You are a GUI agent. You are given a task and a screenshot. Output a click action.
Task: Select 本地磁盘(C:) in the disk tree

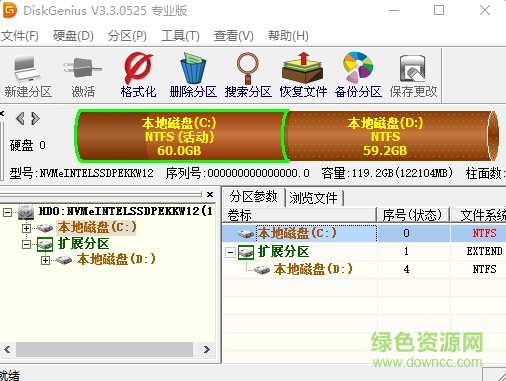[97, 228]
